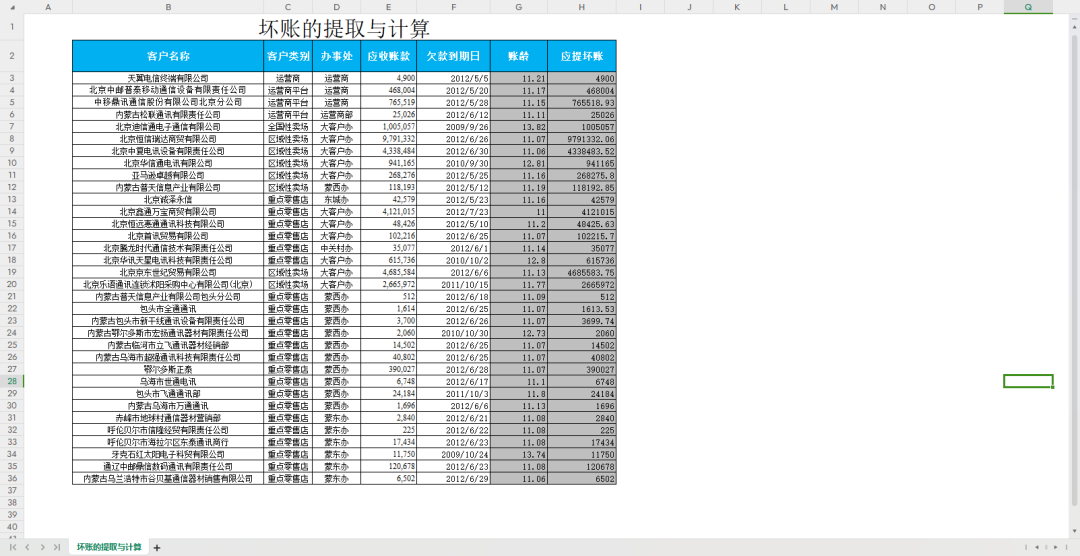
Task: Click horizontal scroll left arrow
Action: click(x=1037, y=547)
